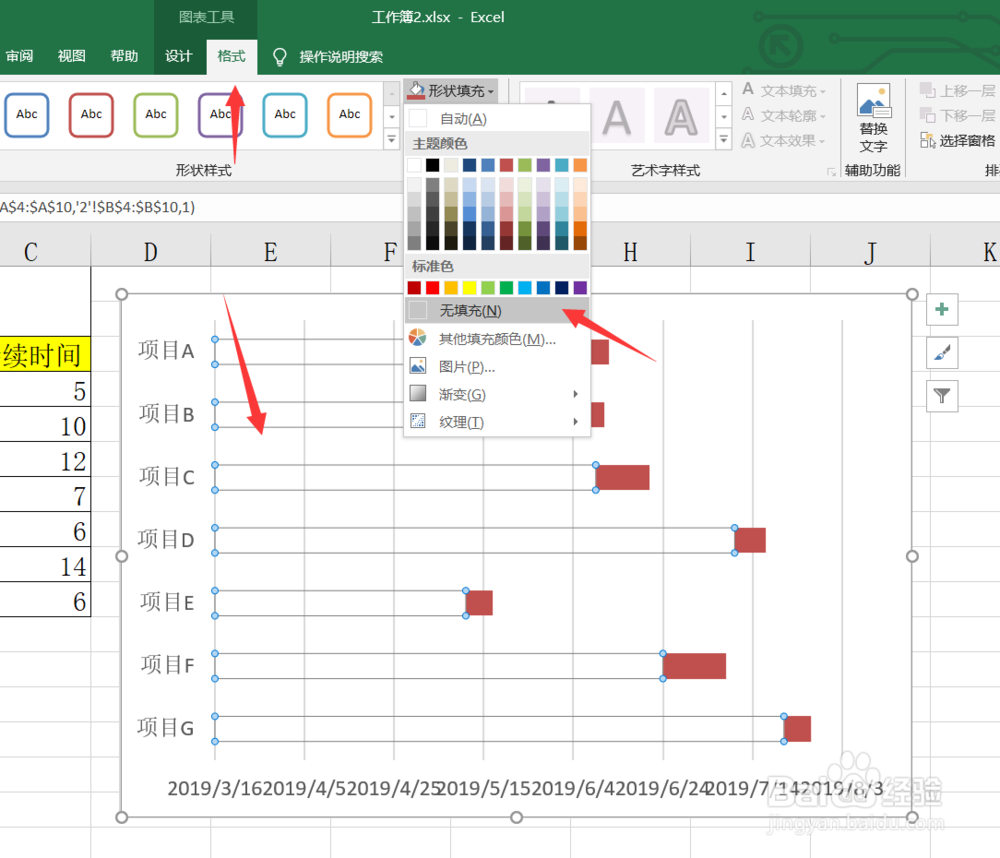
Task: Pick the standard yellow color swatch
Action: (469, 288)
